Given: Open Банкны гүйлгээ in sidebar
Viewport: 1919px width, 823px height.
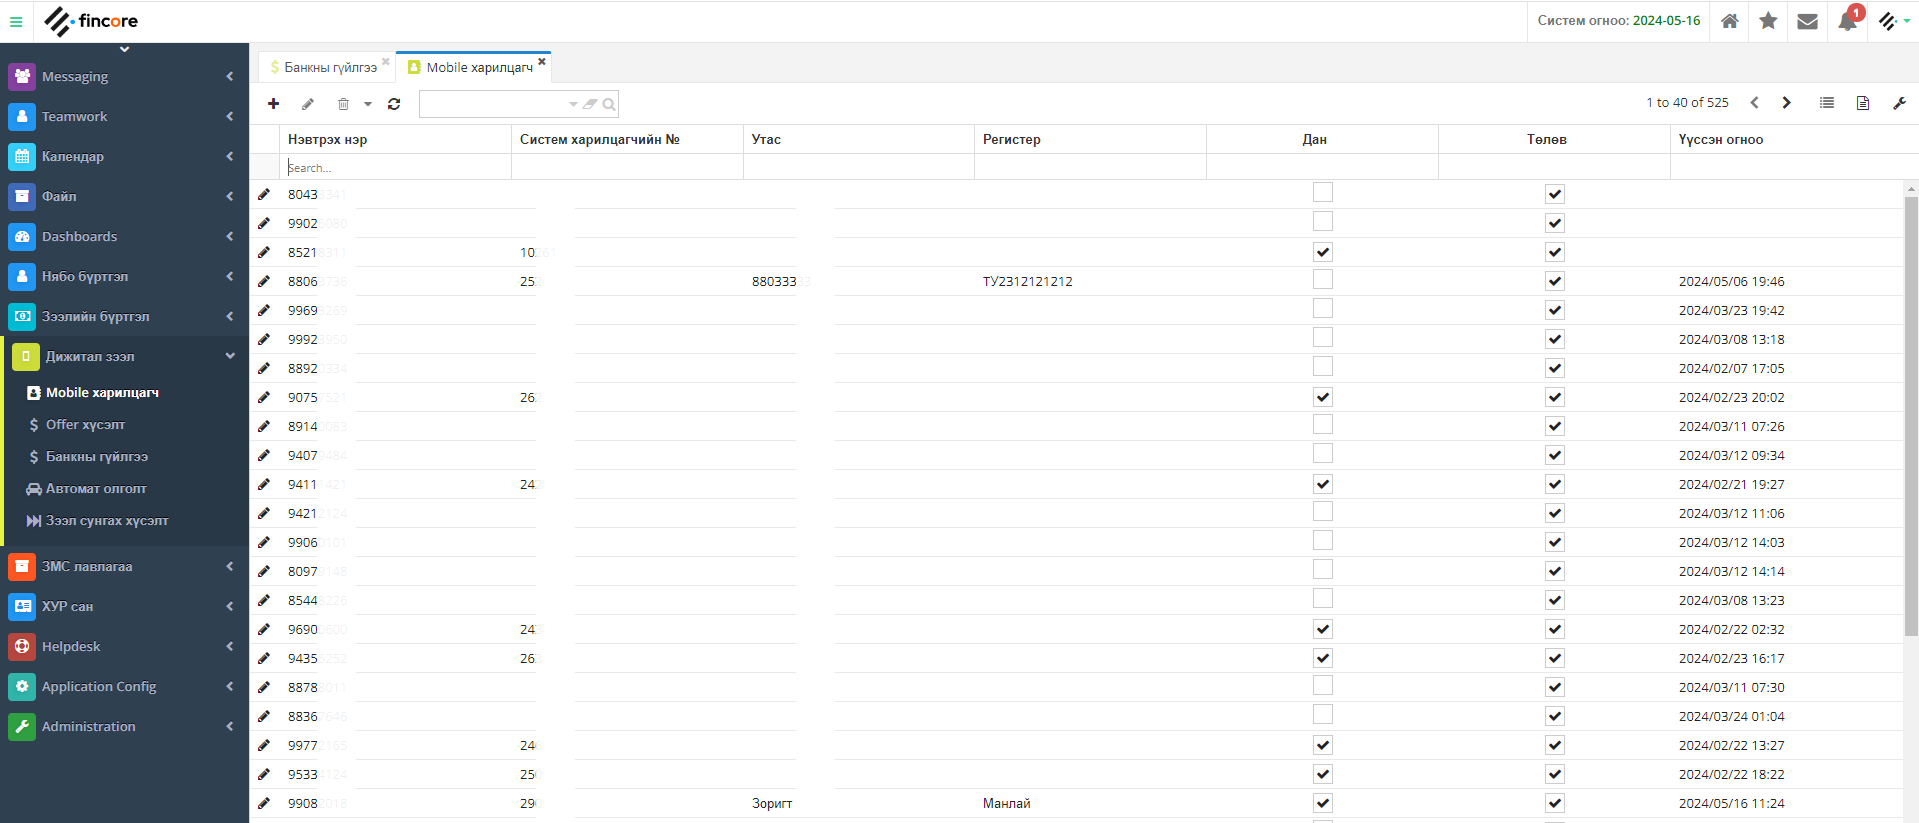Looking at the screenshot, I should pyautogui.click(x=96, y=456).
